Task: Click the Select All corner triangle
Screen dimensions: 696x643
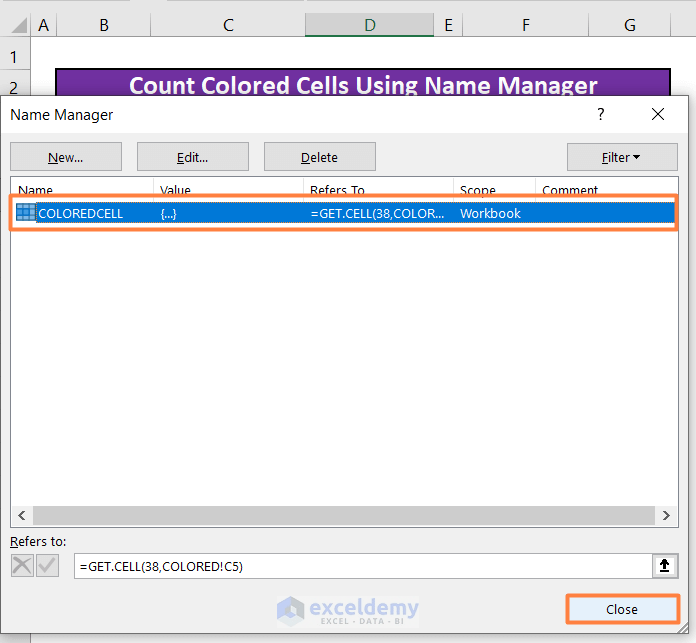Action: coord(19,25)
